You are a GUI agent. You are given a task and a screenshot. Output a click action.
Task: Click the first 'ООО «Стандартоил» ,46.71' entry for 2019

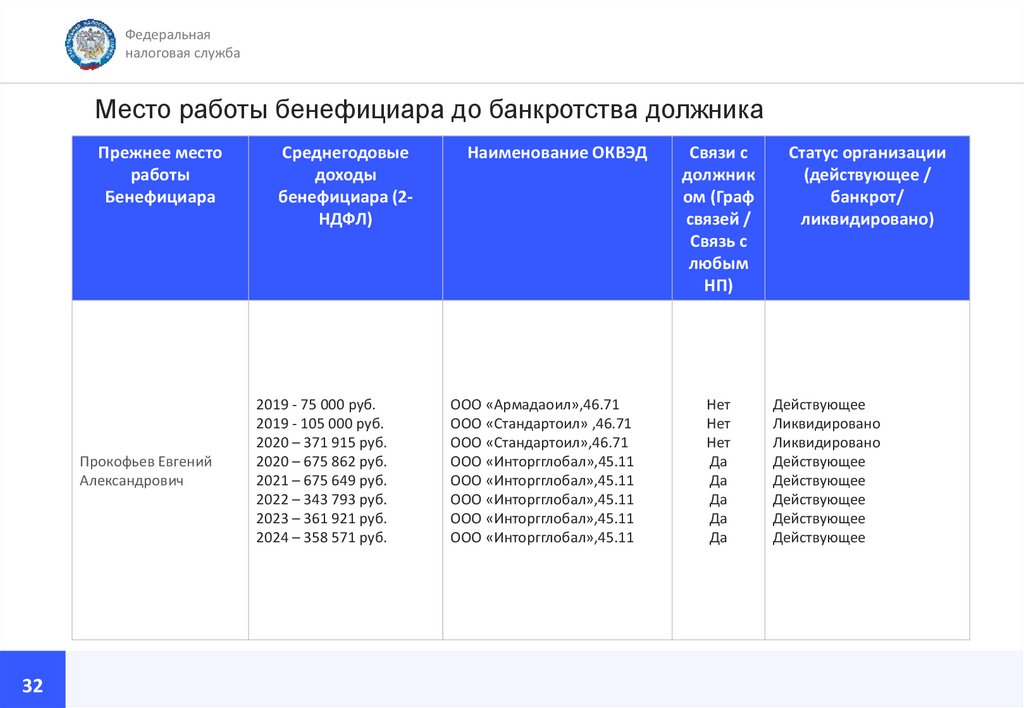(541, 423)
